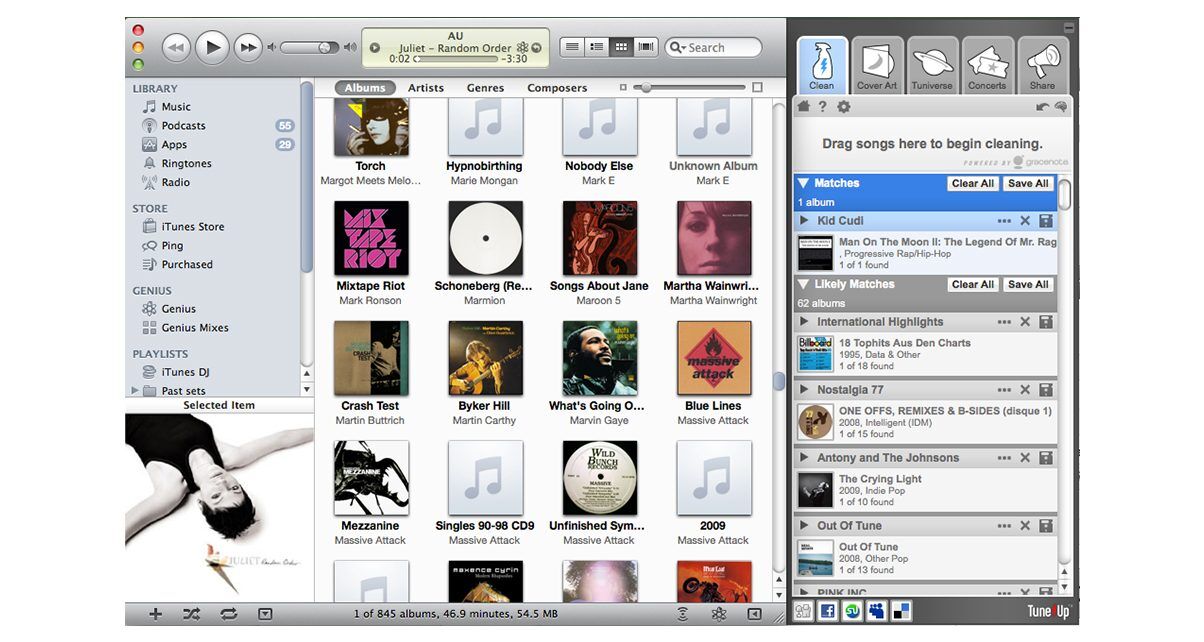Click the Play button
Viewport: 1204px width, 642px height.
pos(212,46)
